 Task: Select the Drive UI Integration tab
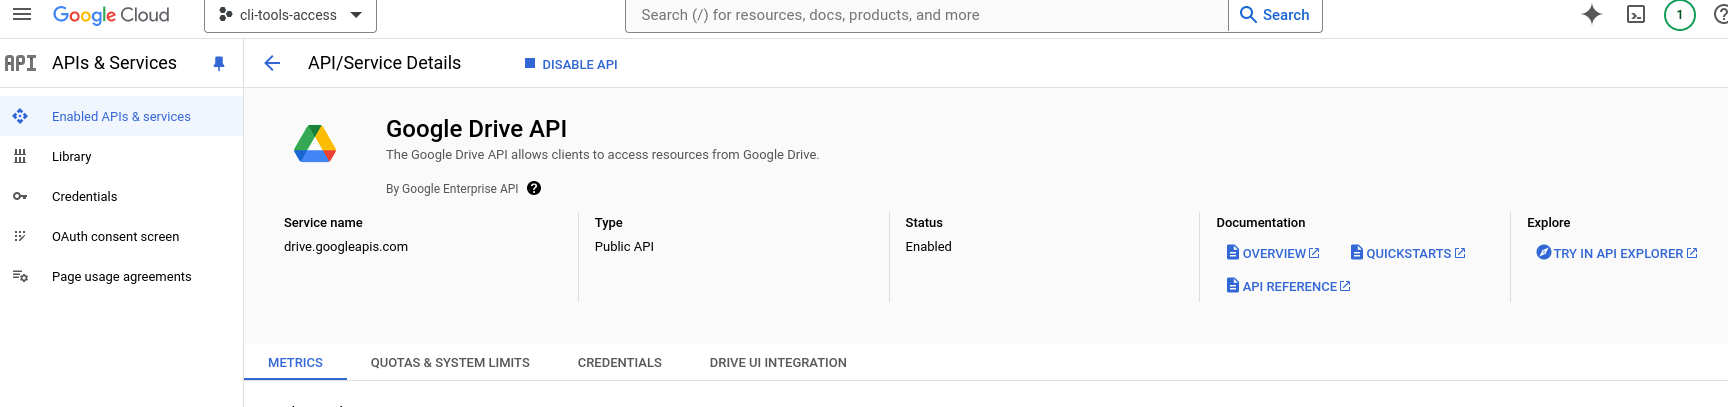tap(778, 363)
